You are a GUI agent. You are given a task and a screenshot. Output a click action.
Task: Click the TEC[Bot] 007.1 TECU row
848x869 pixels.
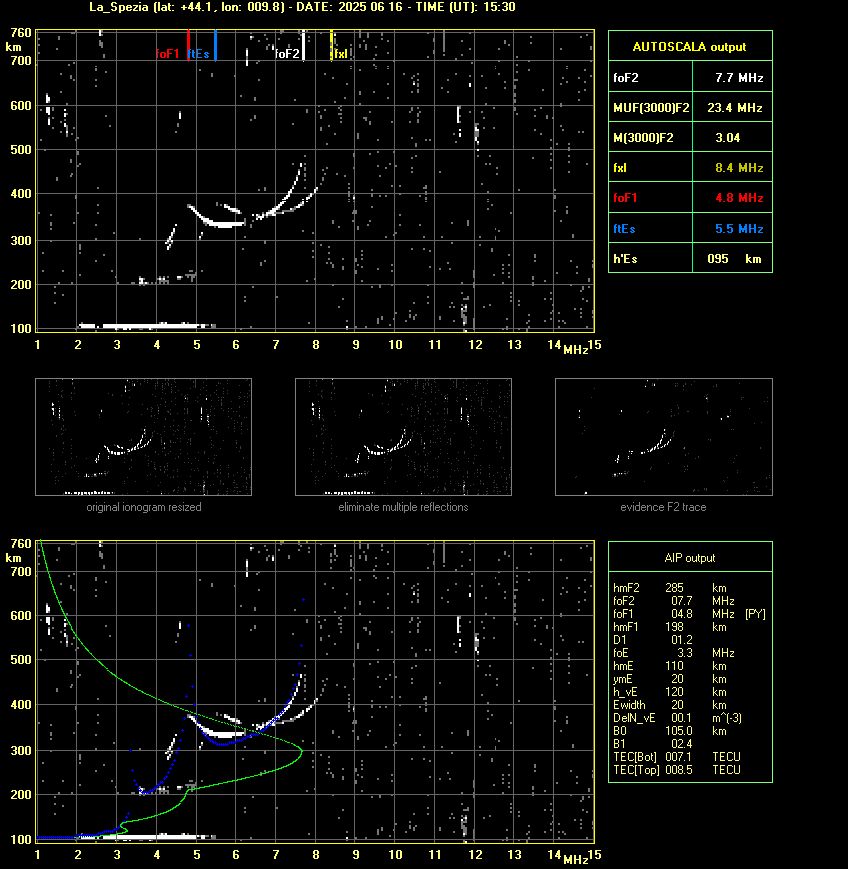coord(677,757)
